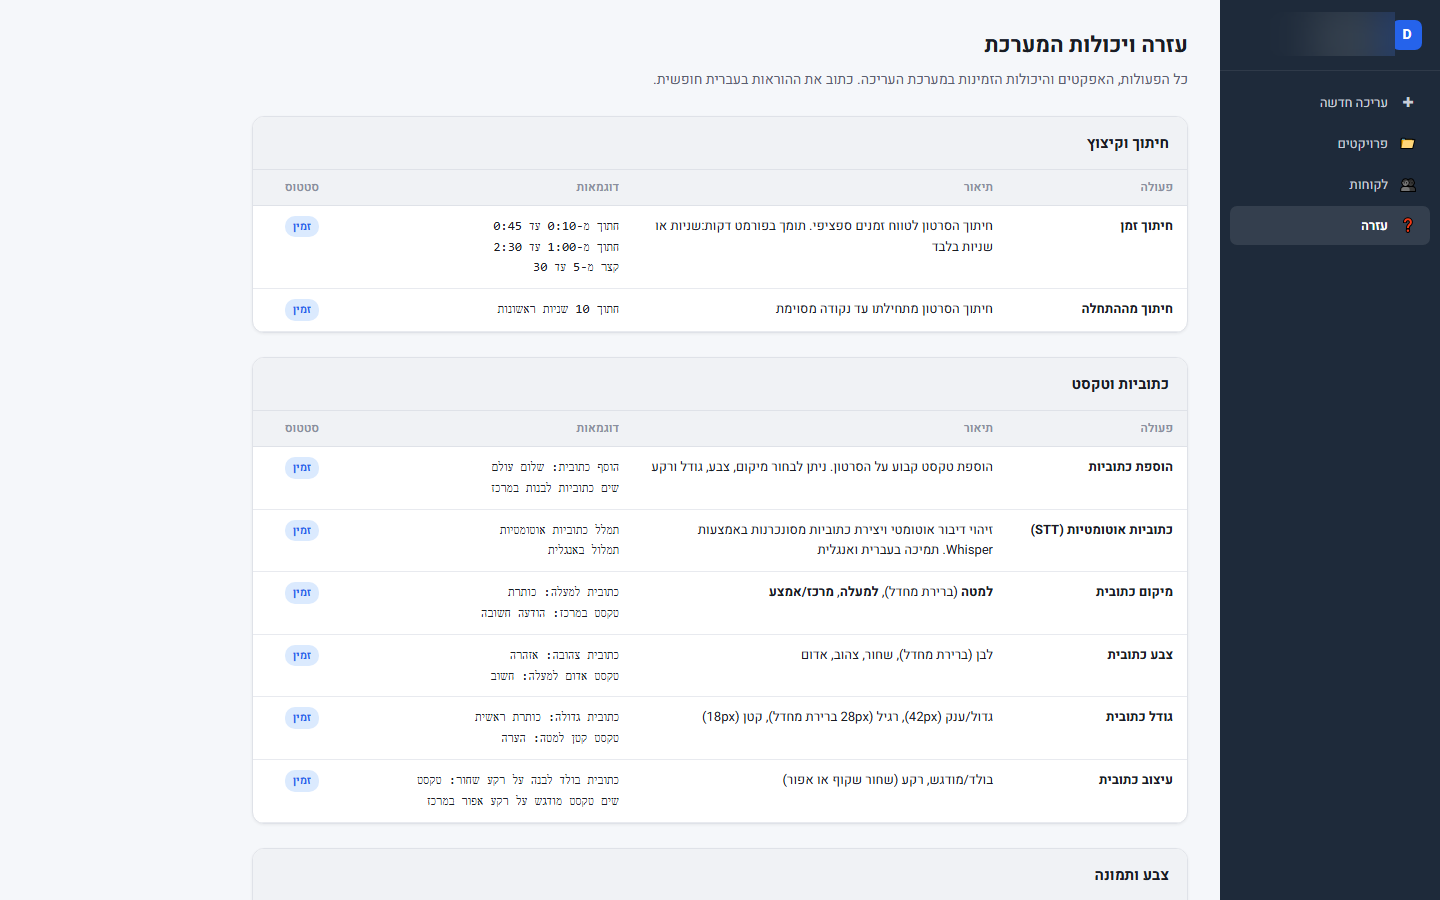Click the סטטוס column header in חיתוך וקיצוץ table
Screen dimensions: 1440x900
coord(302,187)
